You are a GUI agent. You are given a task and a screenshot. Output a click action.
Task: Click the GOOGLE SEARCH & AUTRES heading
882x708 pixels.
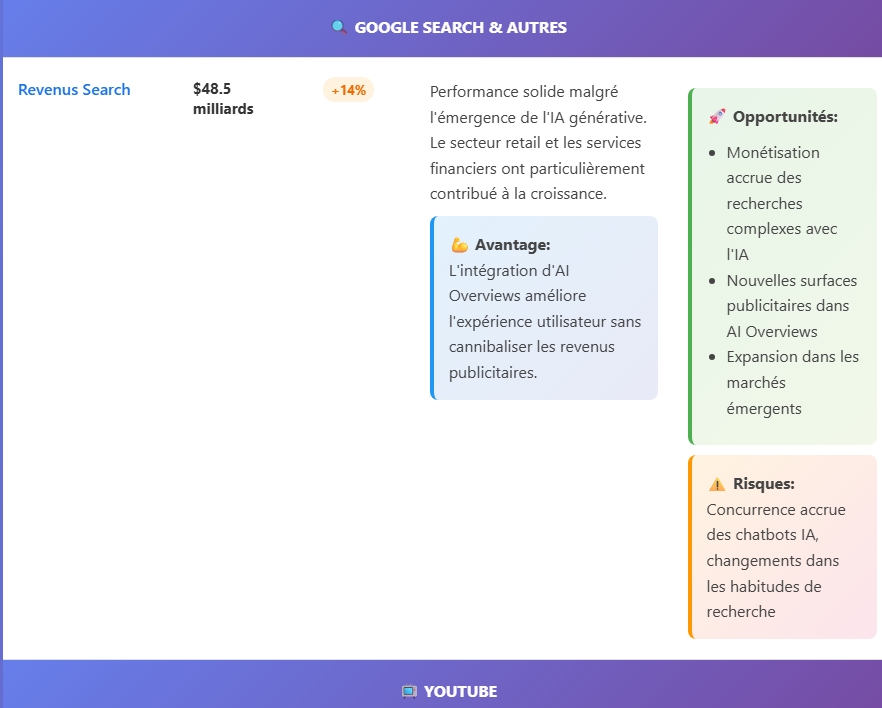(460, 27)
